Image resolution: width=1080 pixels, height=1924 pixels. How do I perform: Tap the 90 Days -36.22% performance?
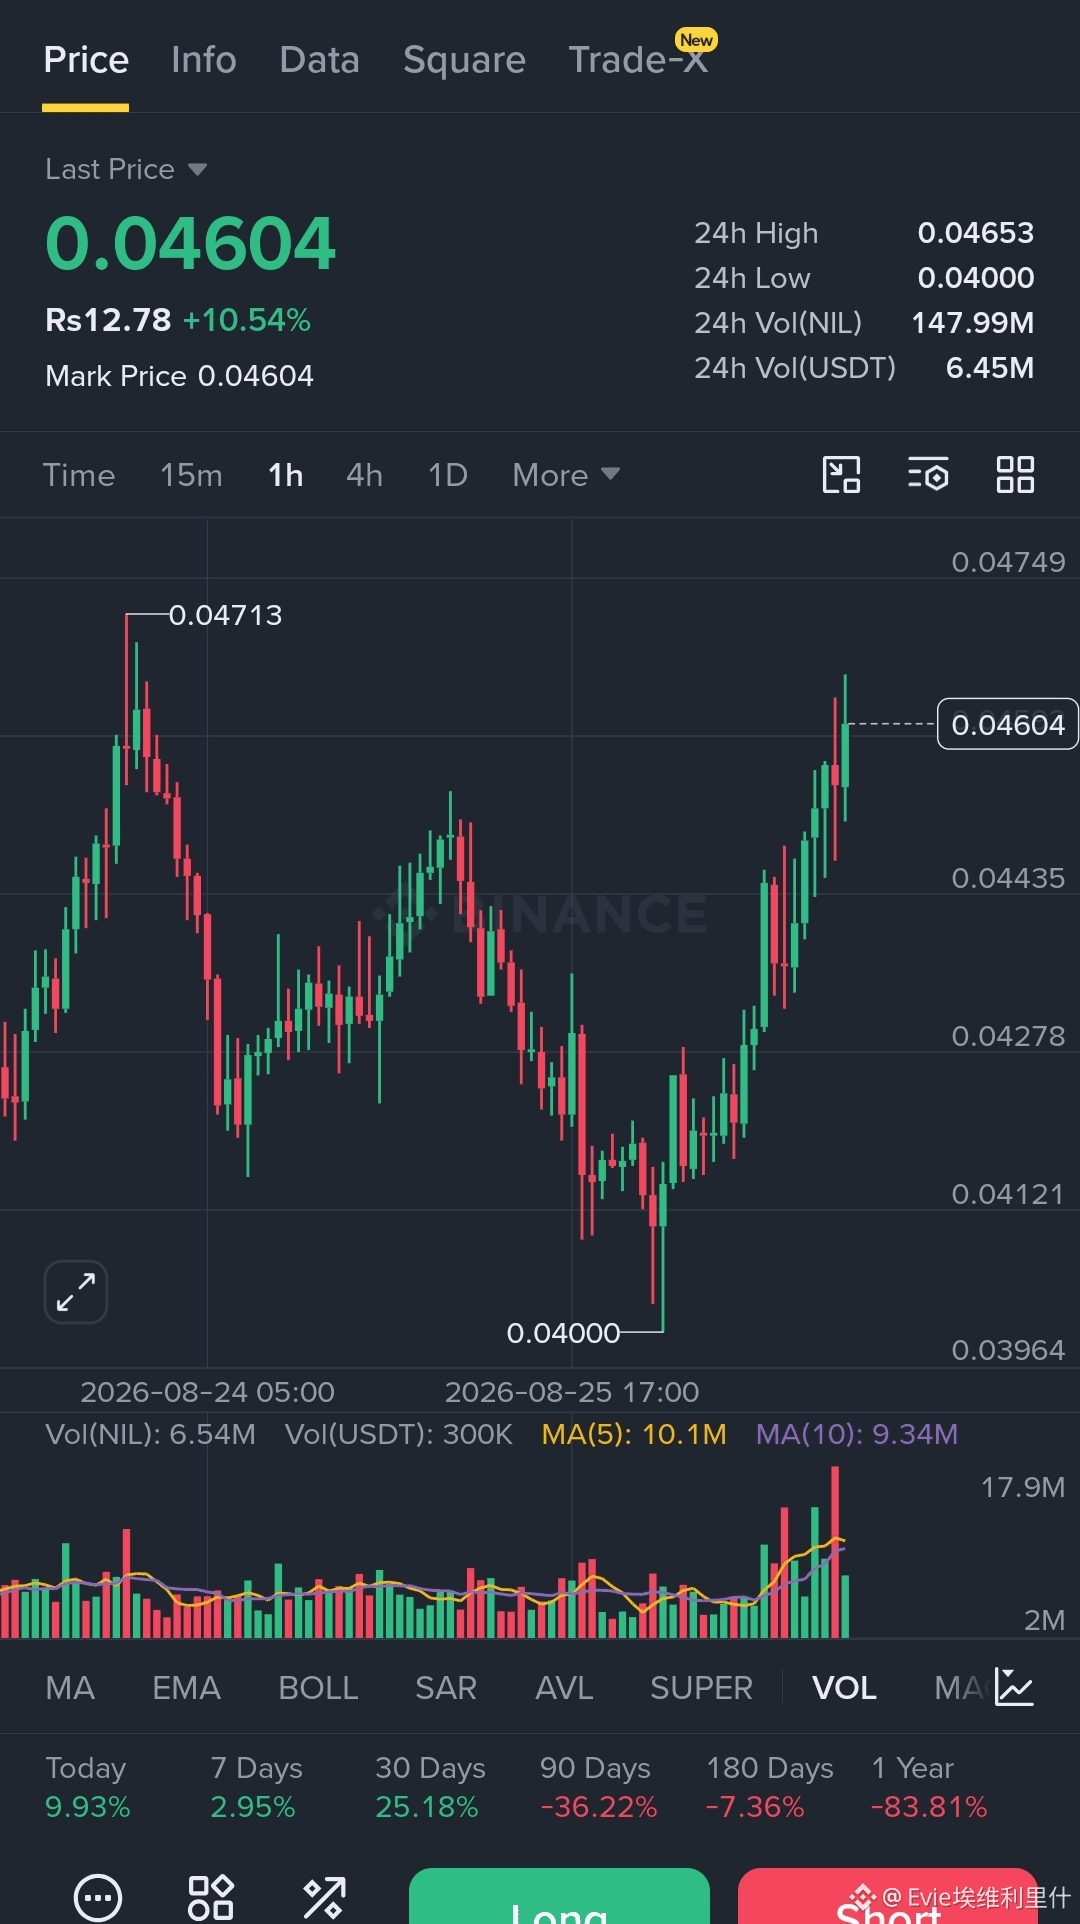[x=598, y=1787]
